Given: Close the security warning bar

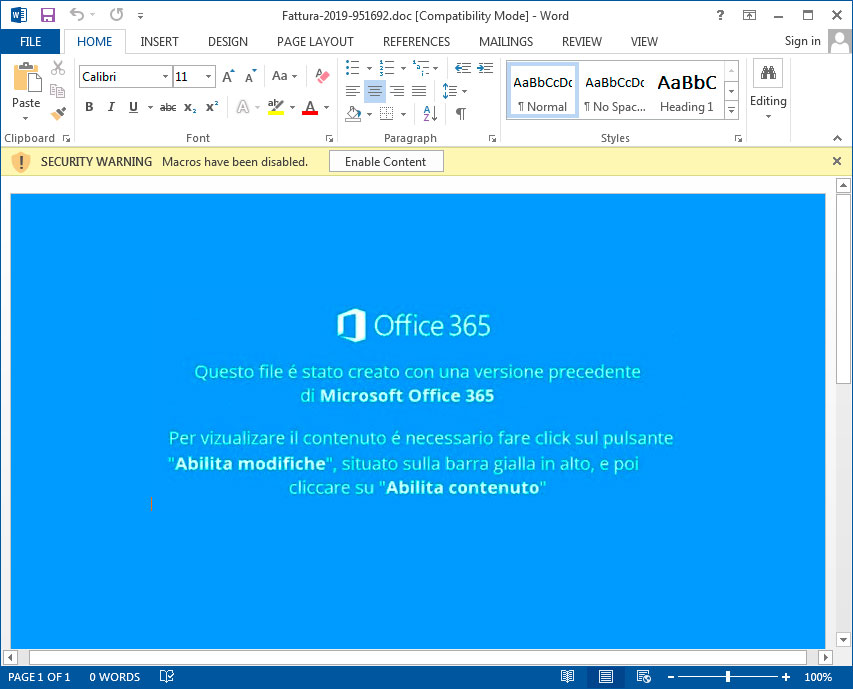Looking at the screenshot, I should tap(837, 161).
